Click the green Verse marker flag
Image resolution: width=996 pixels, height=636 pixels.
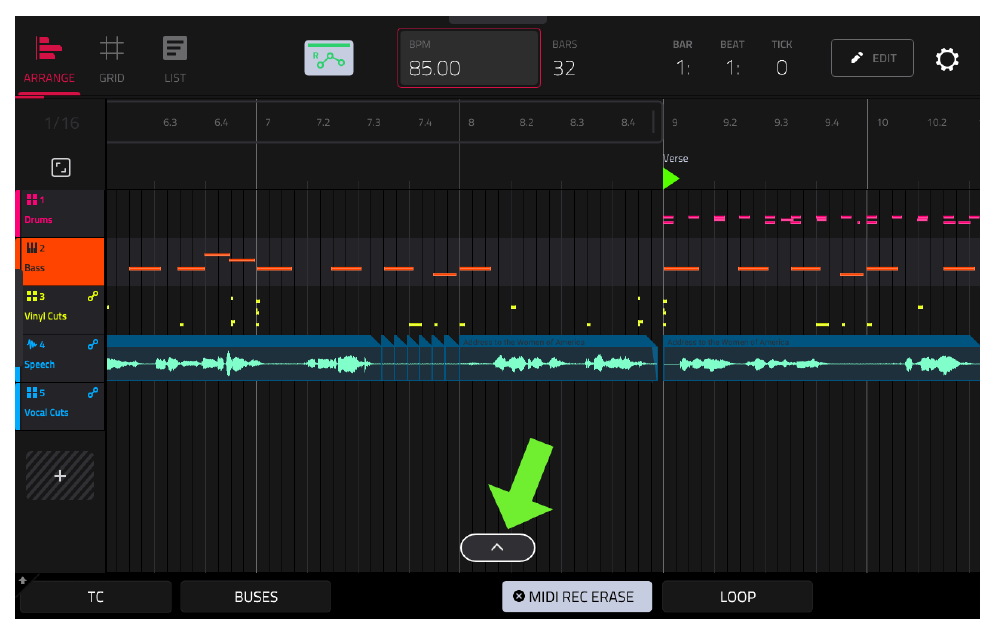tap(671, 179)
